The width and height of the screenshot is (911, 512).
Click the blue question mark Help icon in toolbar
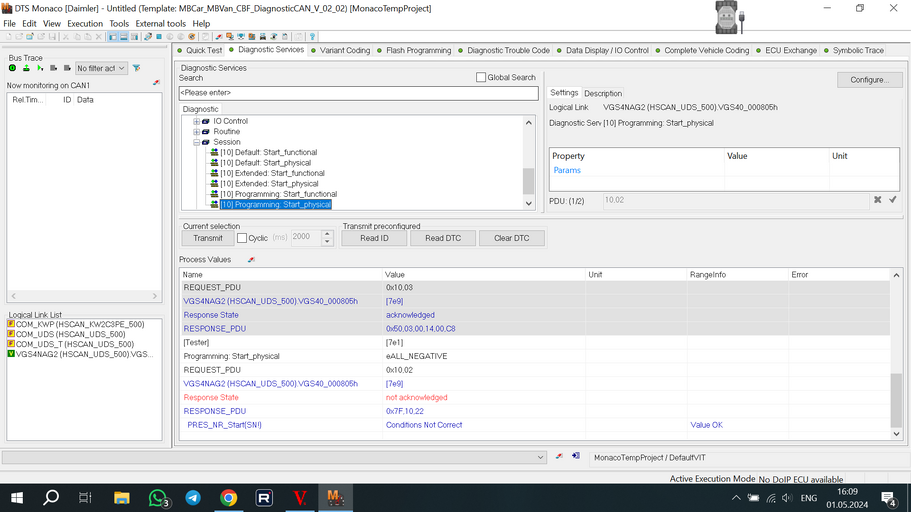coord(312,37)
